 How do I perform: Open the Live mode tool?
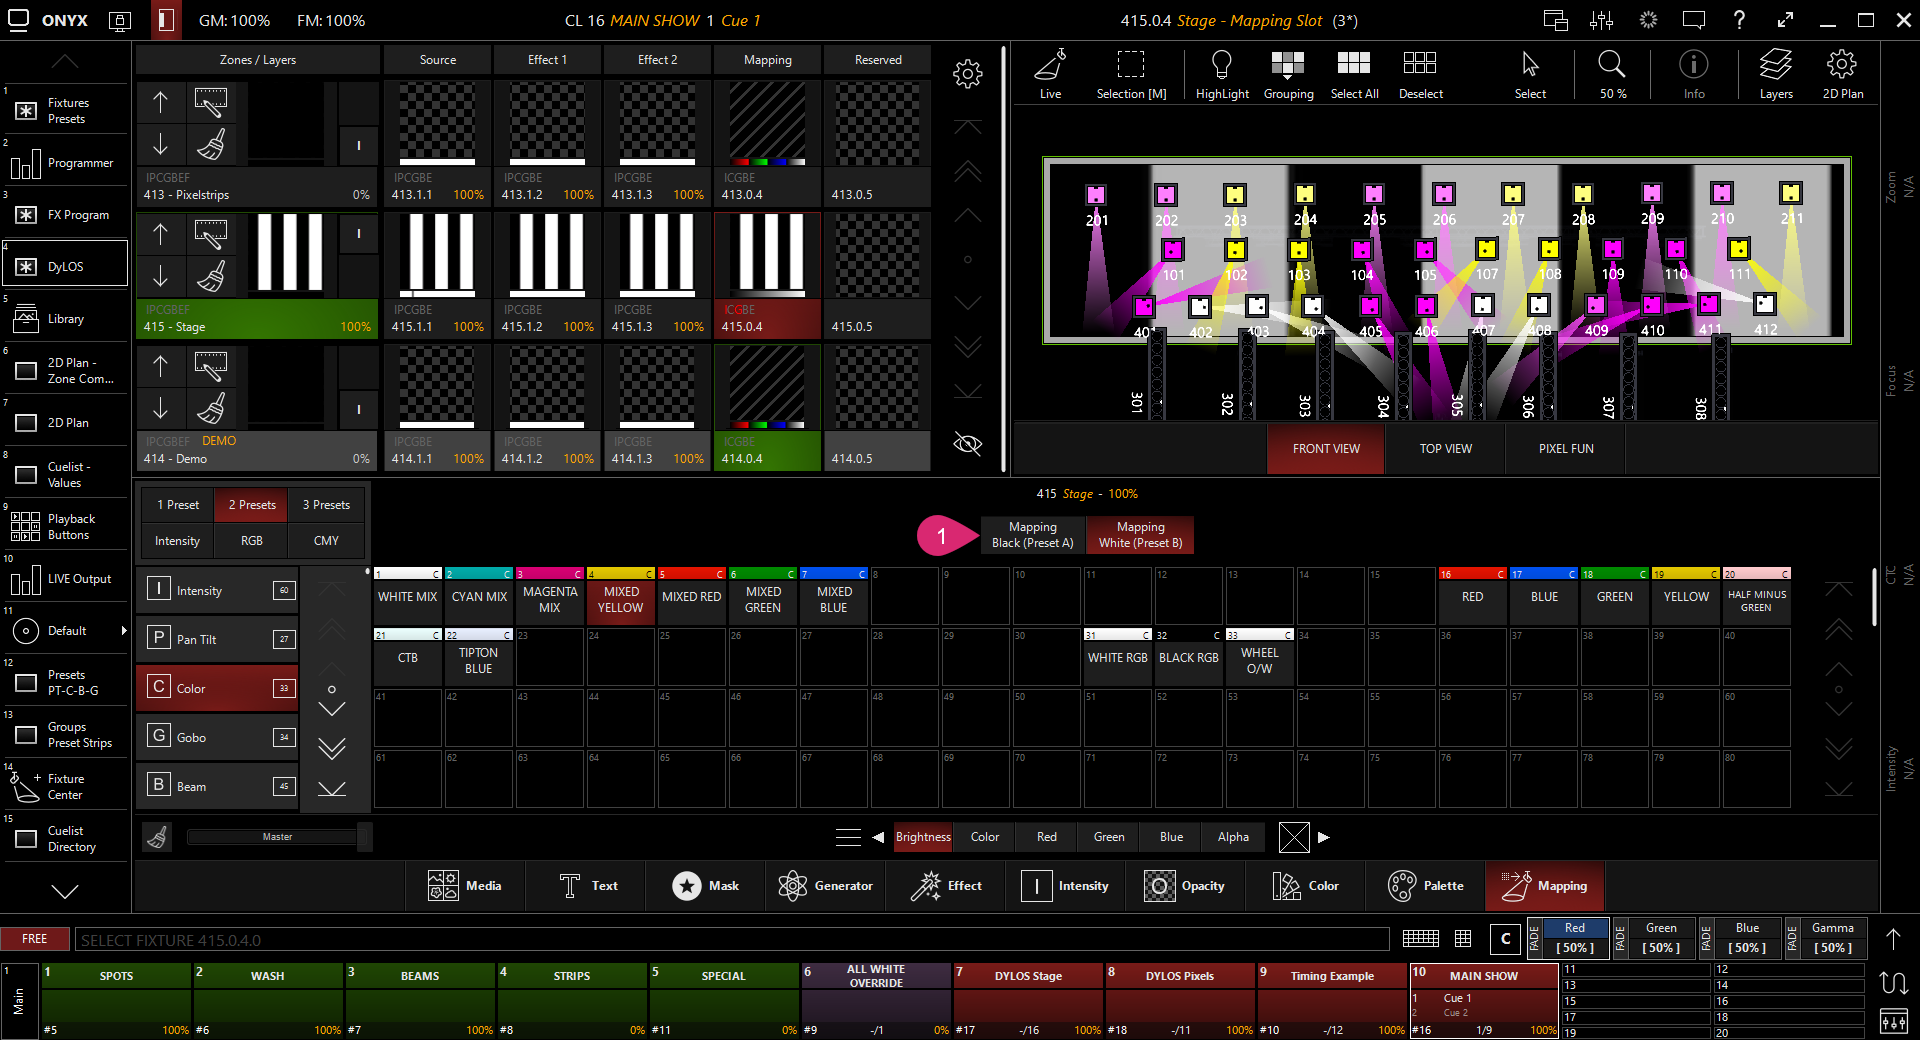click(1050, 75)
